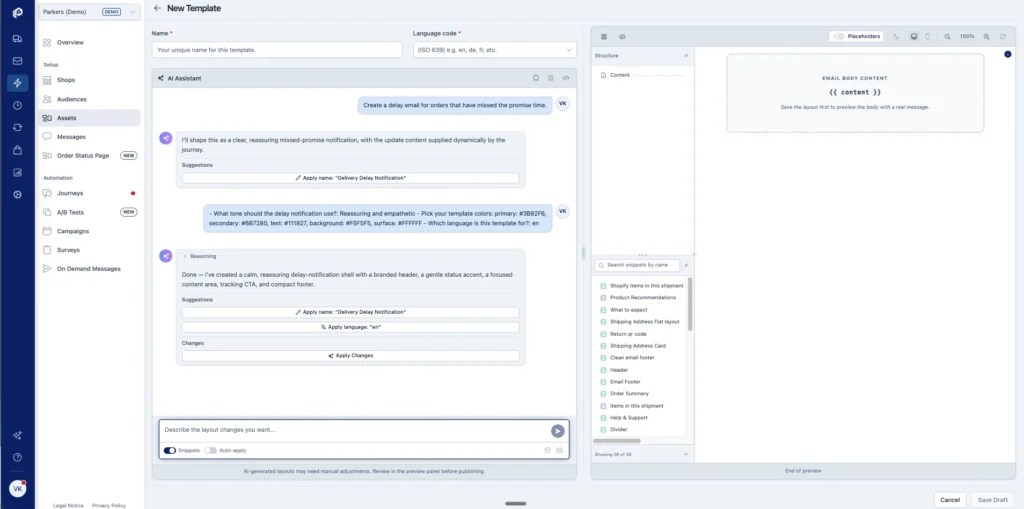Click the VK user avatar at the sidebar bottom

(x=18, y=489)
